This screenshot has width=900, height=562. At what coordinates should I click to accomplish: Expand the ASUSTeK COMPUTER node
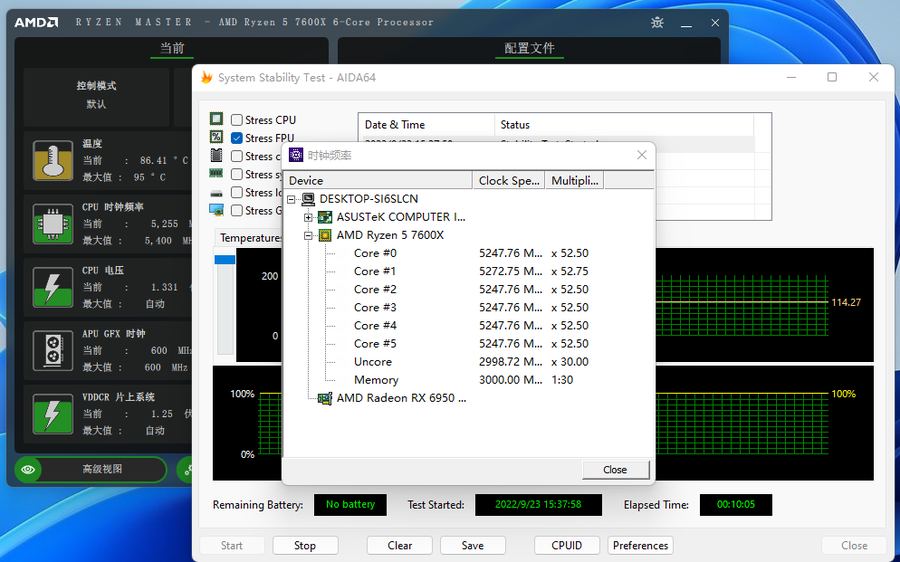point(309,217)
